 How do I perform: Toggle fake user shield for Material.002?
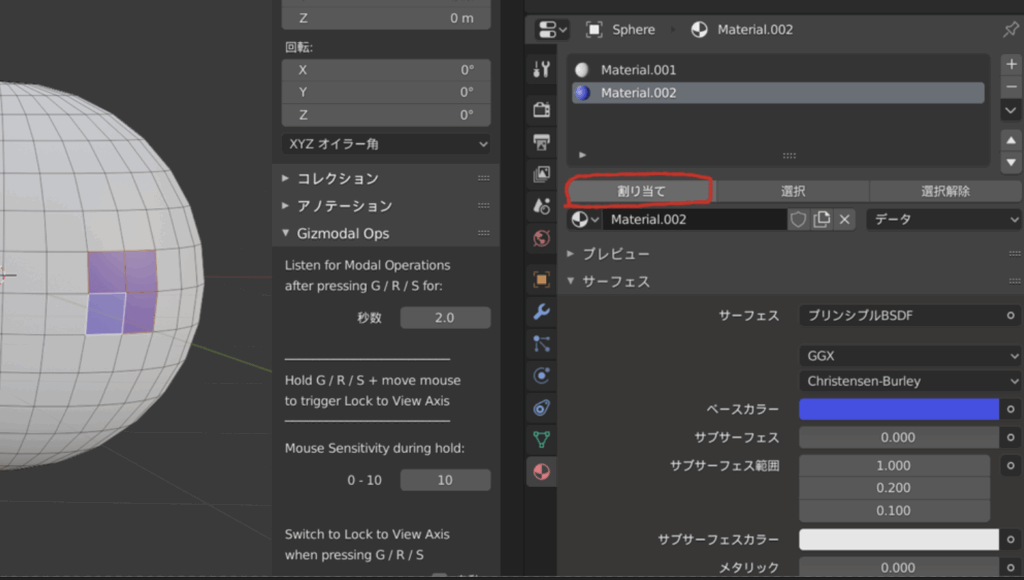coord(798,219)
